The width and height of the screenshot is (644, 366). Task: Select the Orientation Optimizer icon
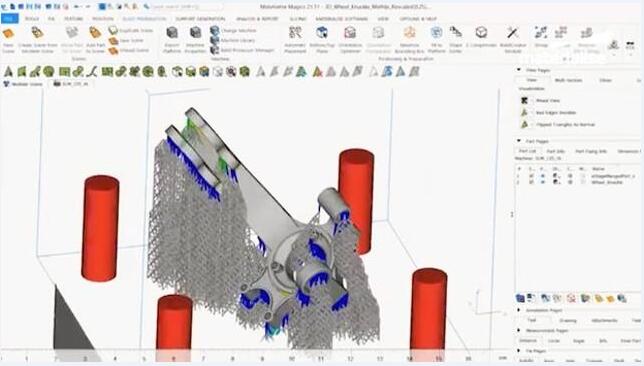(x=350, y=33)
